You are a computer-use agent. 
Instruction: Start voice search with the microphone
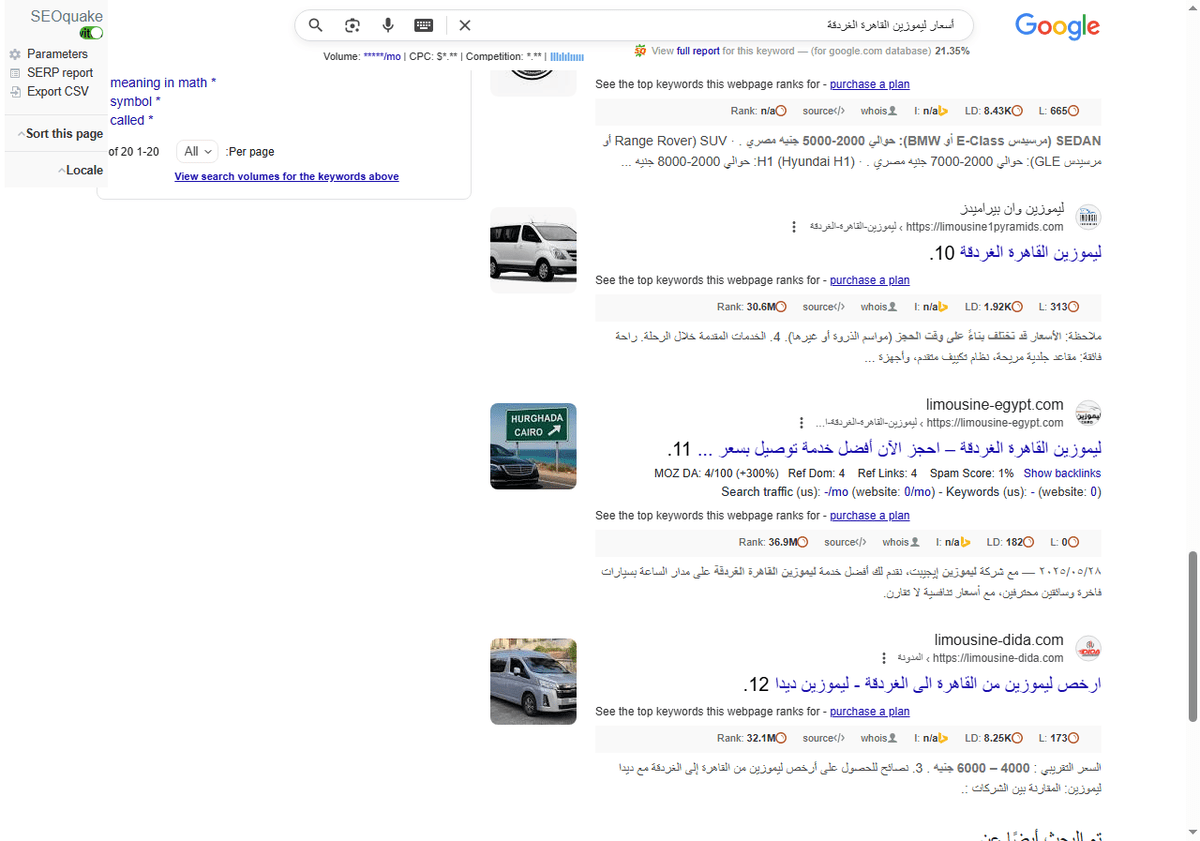point(388,25)
